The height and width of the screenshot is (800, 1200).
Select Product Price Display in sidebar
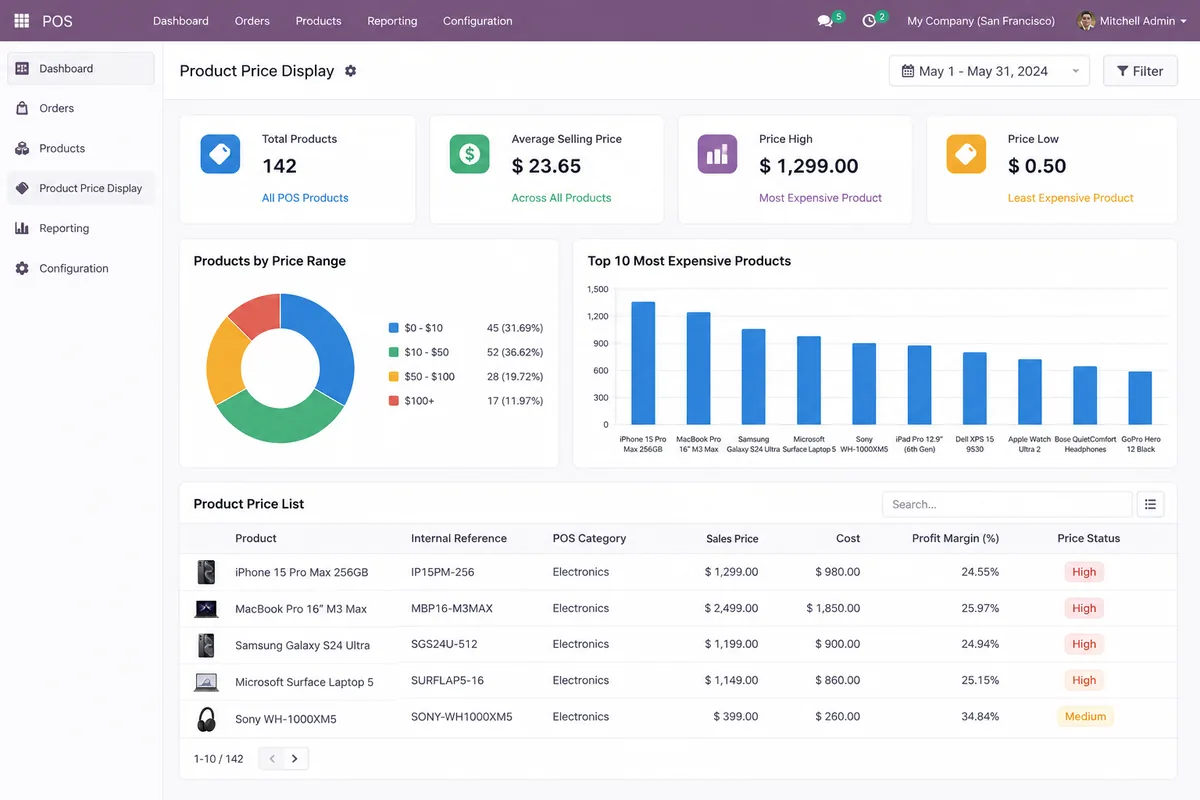click(x=81, y=188)
